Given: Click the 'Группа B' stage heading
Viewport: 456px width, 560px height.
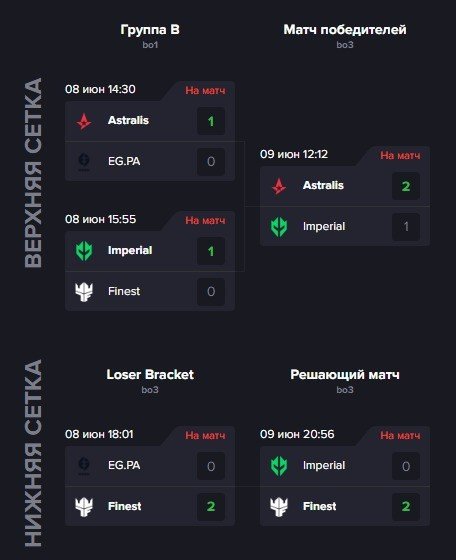Looking at the screenshot, I should (150, 30).
